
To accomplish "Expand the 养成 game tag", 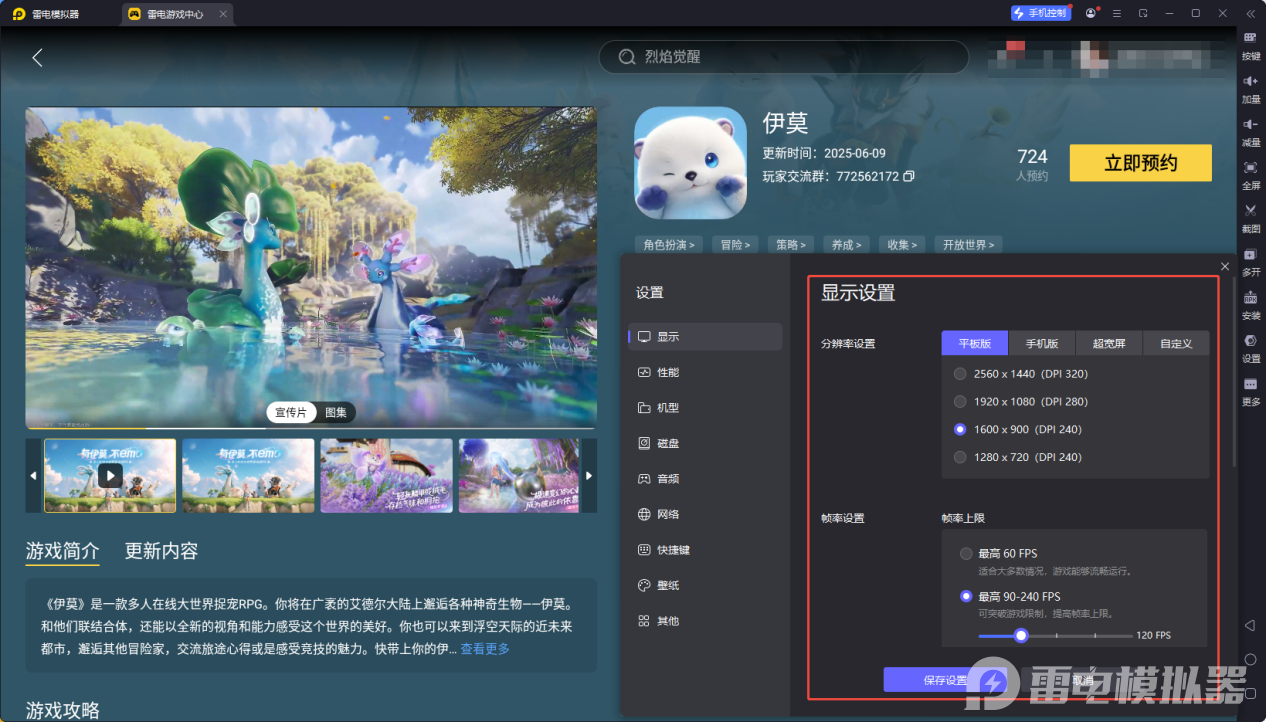I will tap(845, 244).
